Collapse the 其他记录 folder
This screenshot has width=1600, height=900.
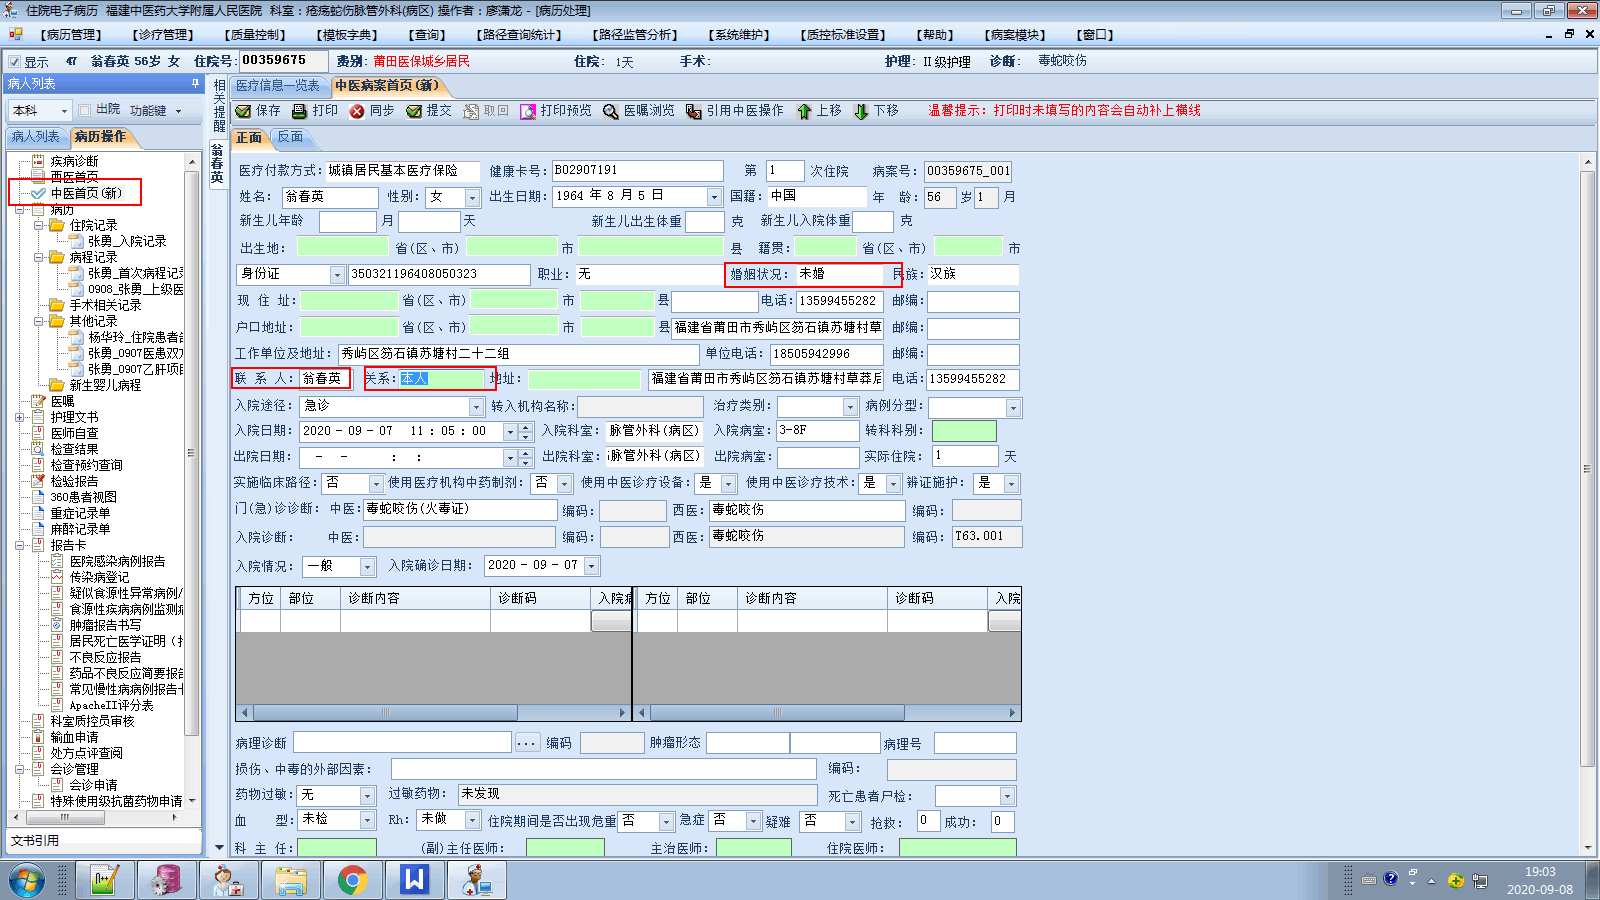click(38, 322)
